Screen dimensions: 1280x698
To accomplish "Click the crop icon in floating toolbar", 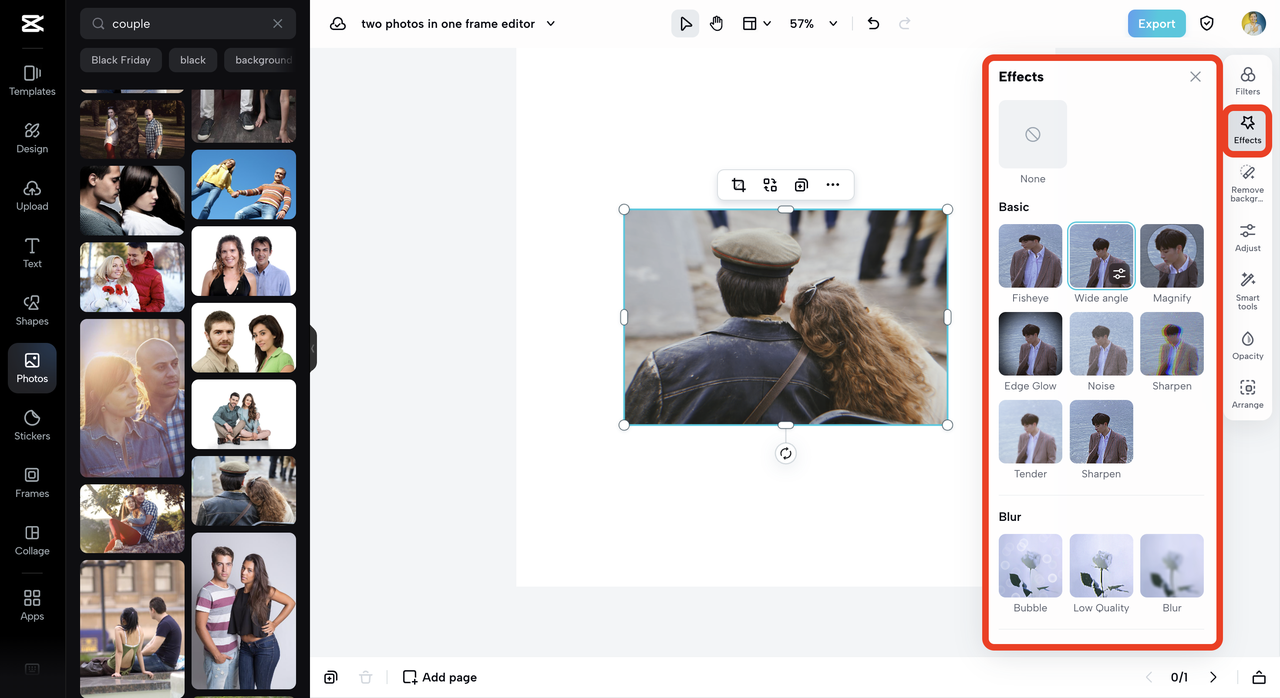I will (x=738, y=185).
